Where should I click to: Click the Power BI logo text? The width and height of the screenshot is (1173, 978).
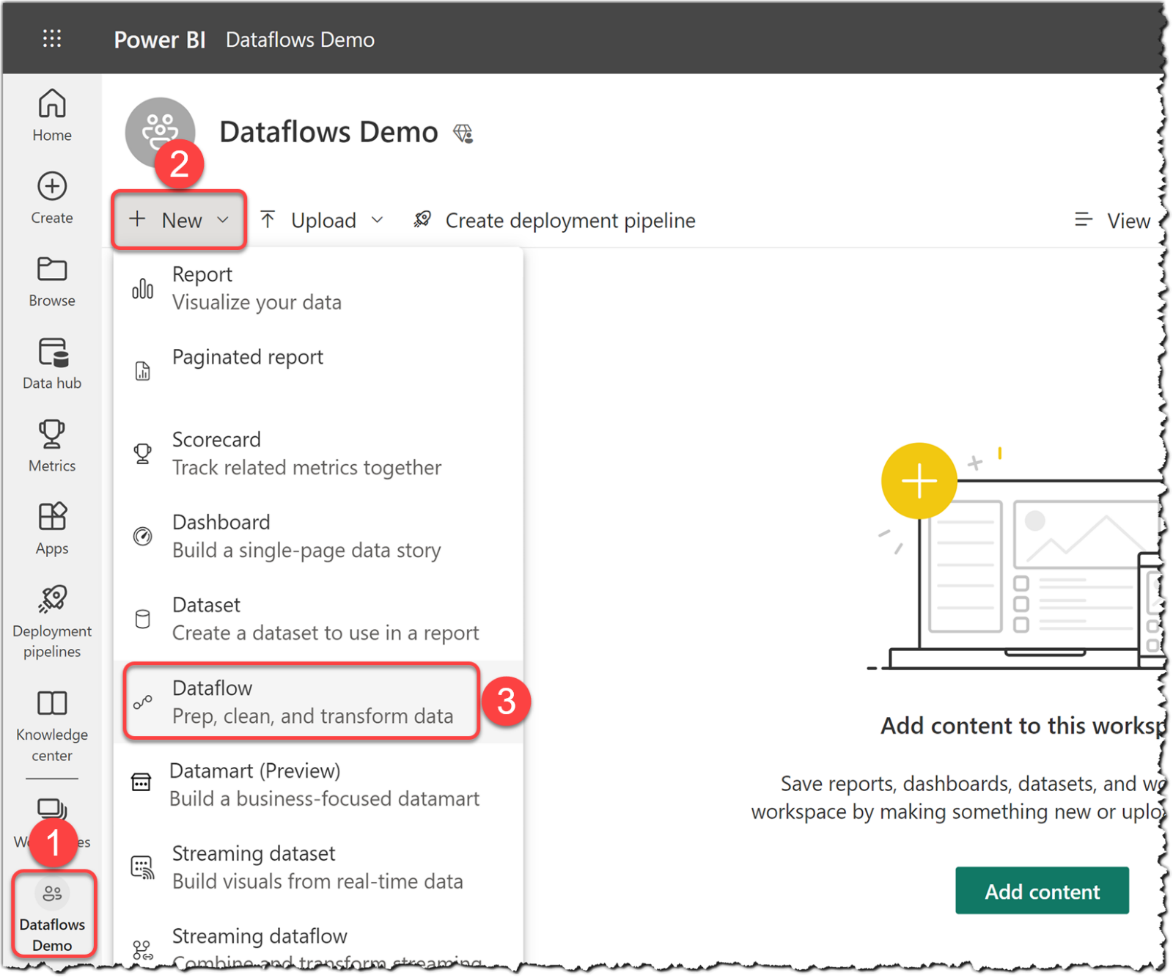click(159, 40)
